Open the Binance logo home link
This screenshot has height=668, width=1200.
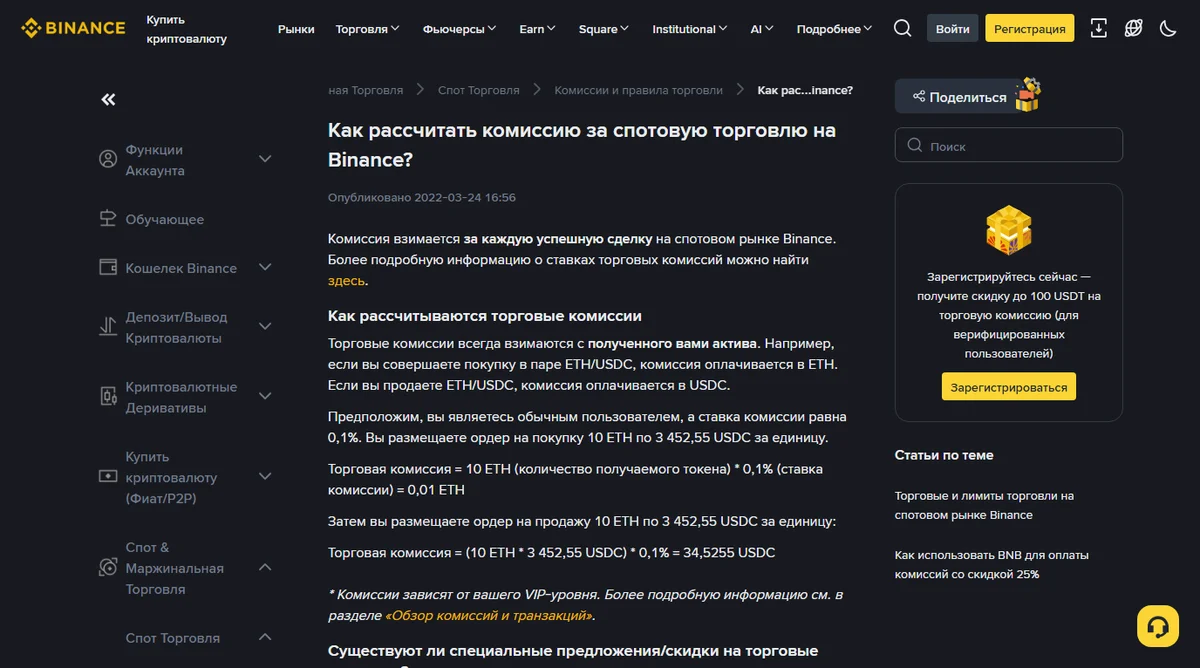(x=73, y=28)
